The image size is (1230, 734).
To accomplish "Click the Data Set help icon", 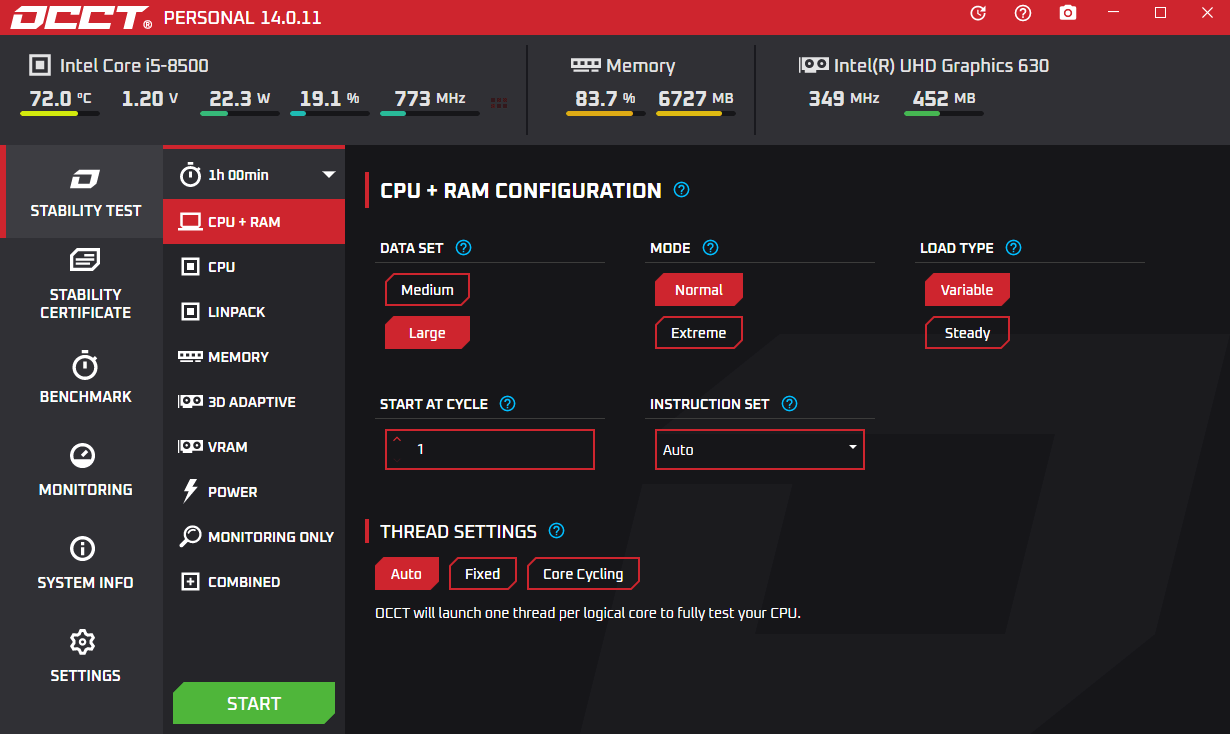I will click(463, 248).
